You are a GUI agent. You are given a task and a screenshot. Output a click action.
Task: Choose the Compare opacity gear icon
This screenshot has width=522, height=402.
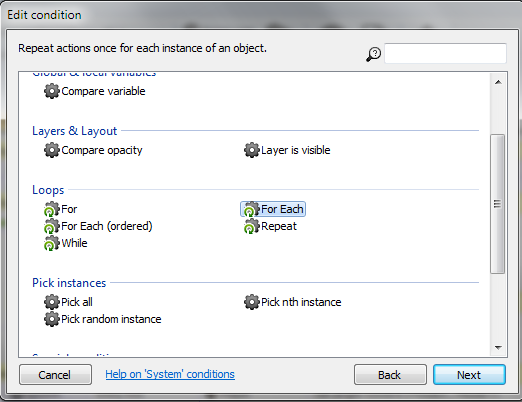coord(52,150)
